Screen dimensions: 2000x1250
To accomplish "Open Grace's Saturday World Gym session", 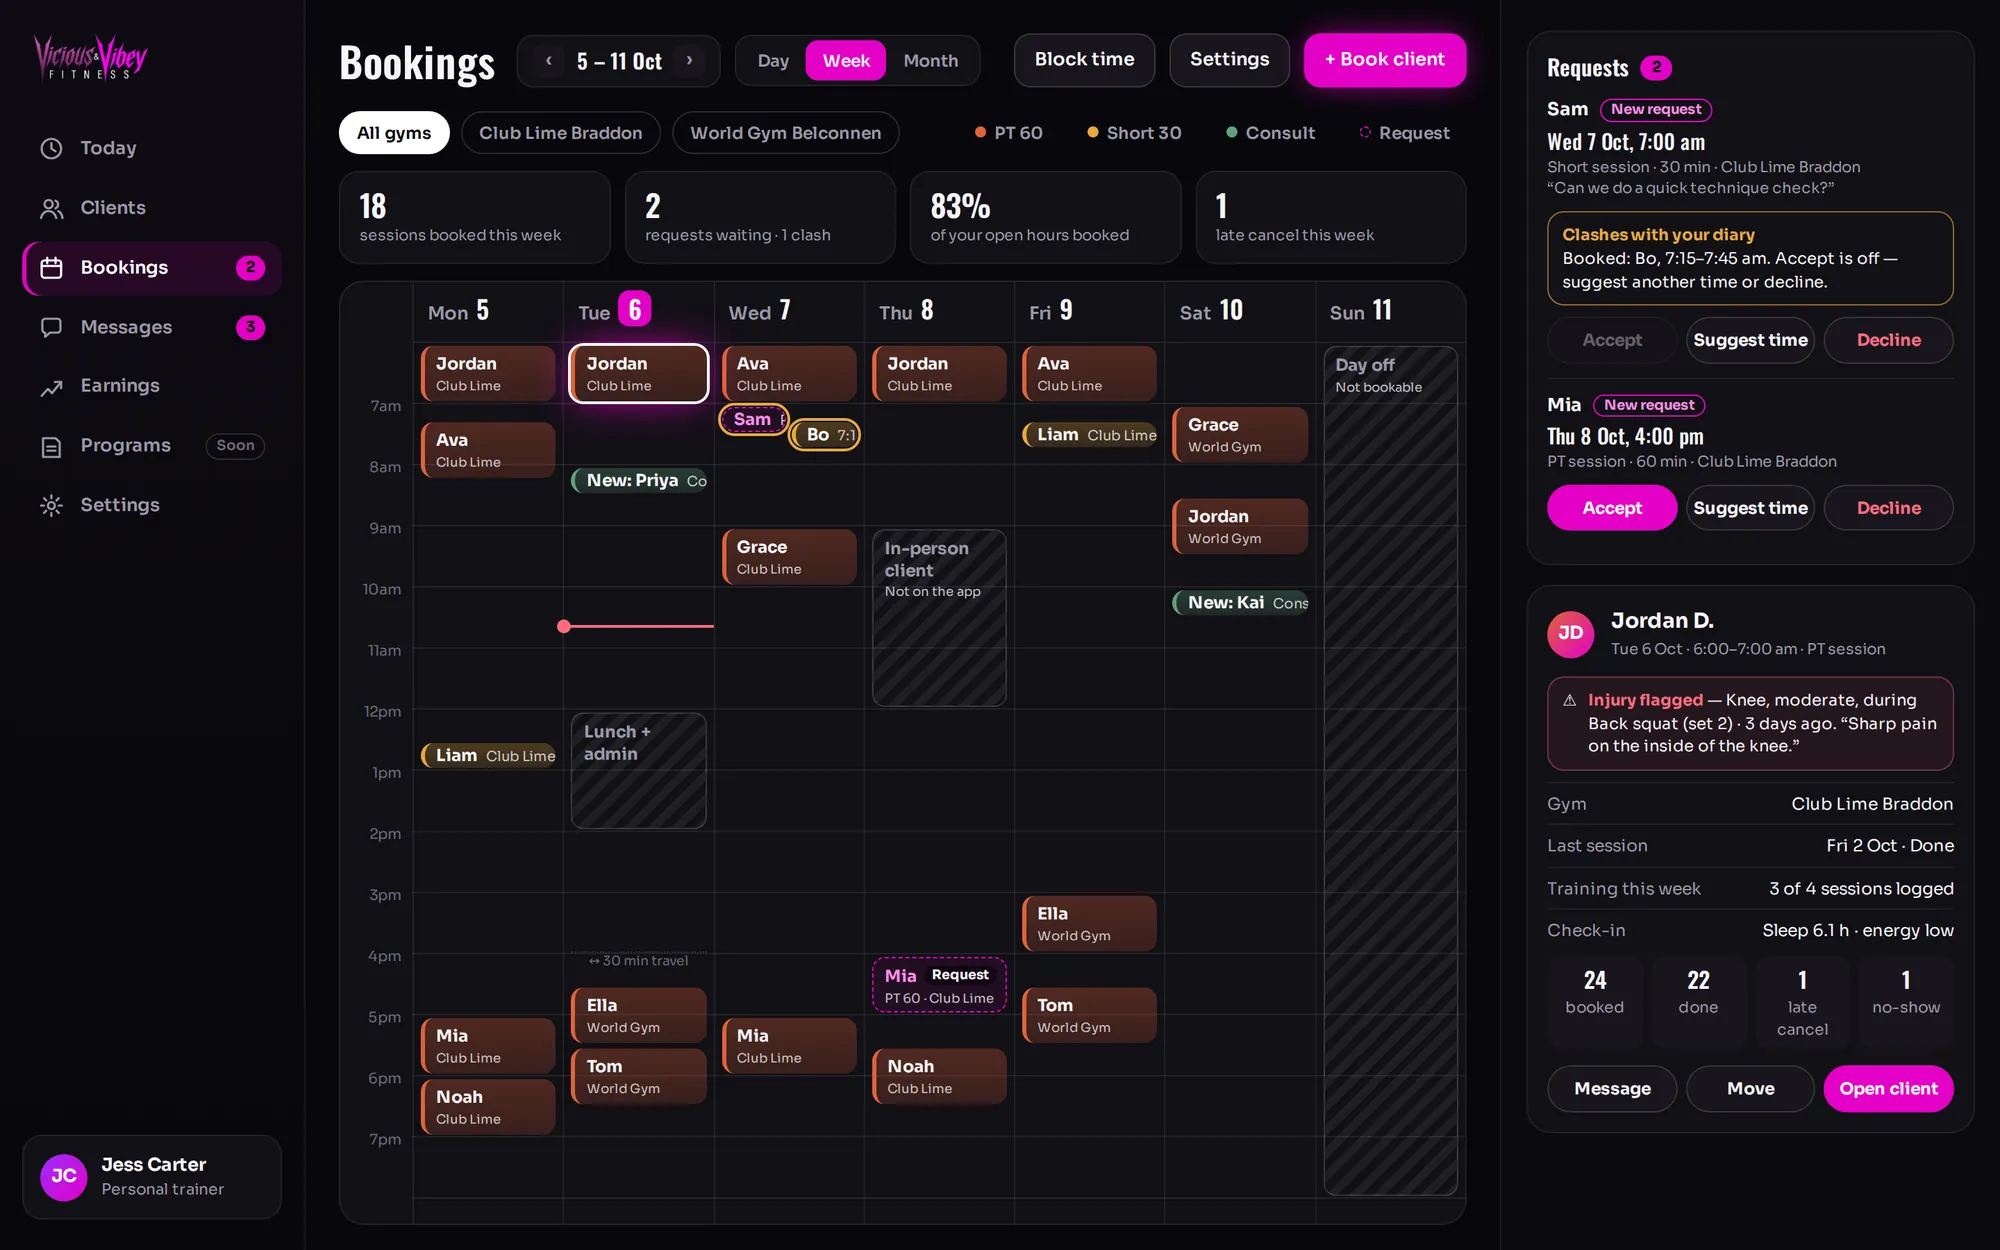I will coord(1240,435).
